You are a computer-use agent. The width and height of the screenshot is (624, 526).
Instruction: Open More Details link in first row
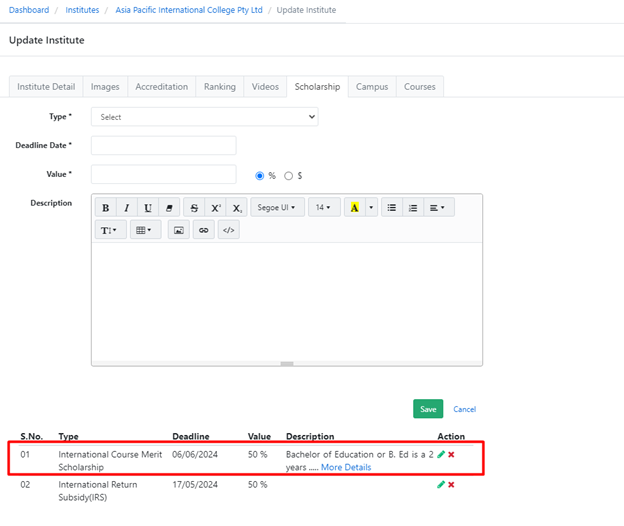(346, 467)
